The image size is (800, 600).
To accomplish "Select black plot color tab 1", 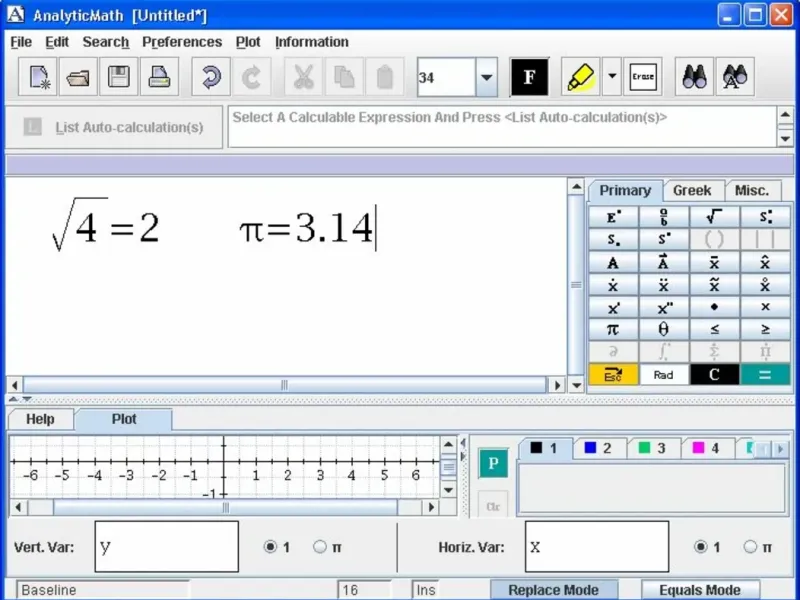I will click(544, 448).
